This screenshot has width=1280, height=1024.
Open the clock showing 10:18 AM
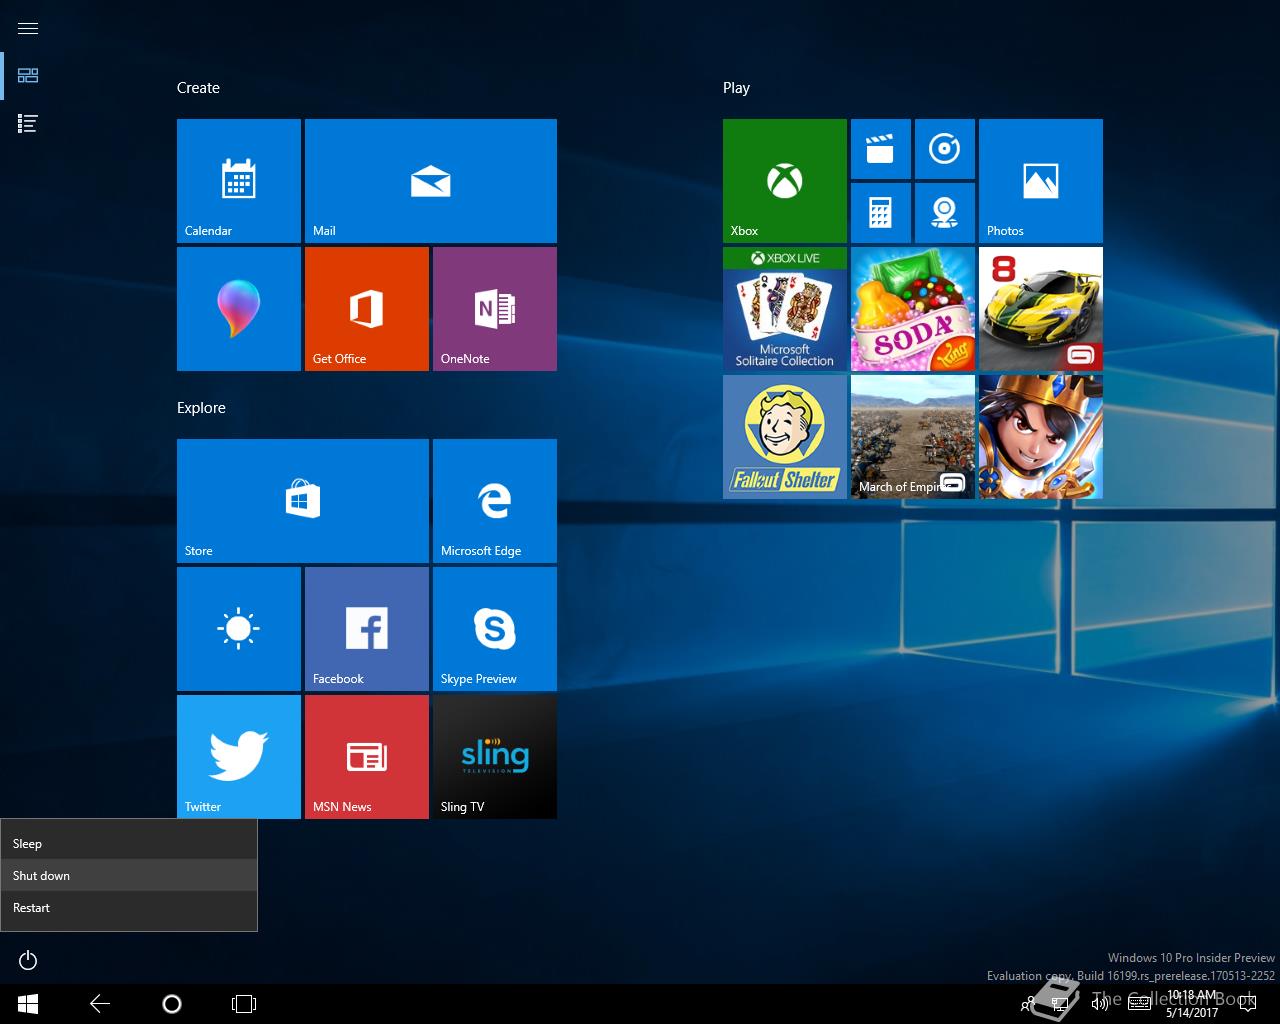point(1192,1004)
